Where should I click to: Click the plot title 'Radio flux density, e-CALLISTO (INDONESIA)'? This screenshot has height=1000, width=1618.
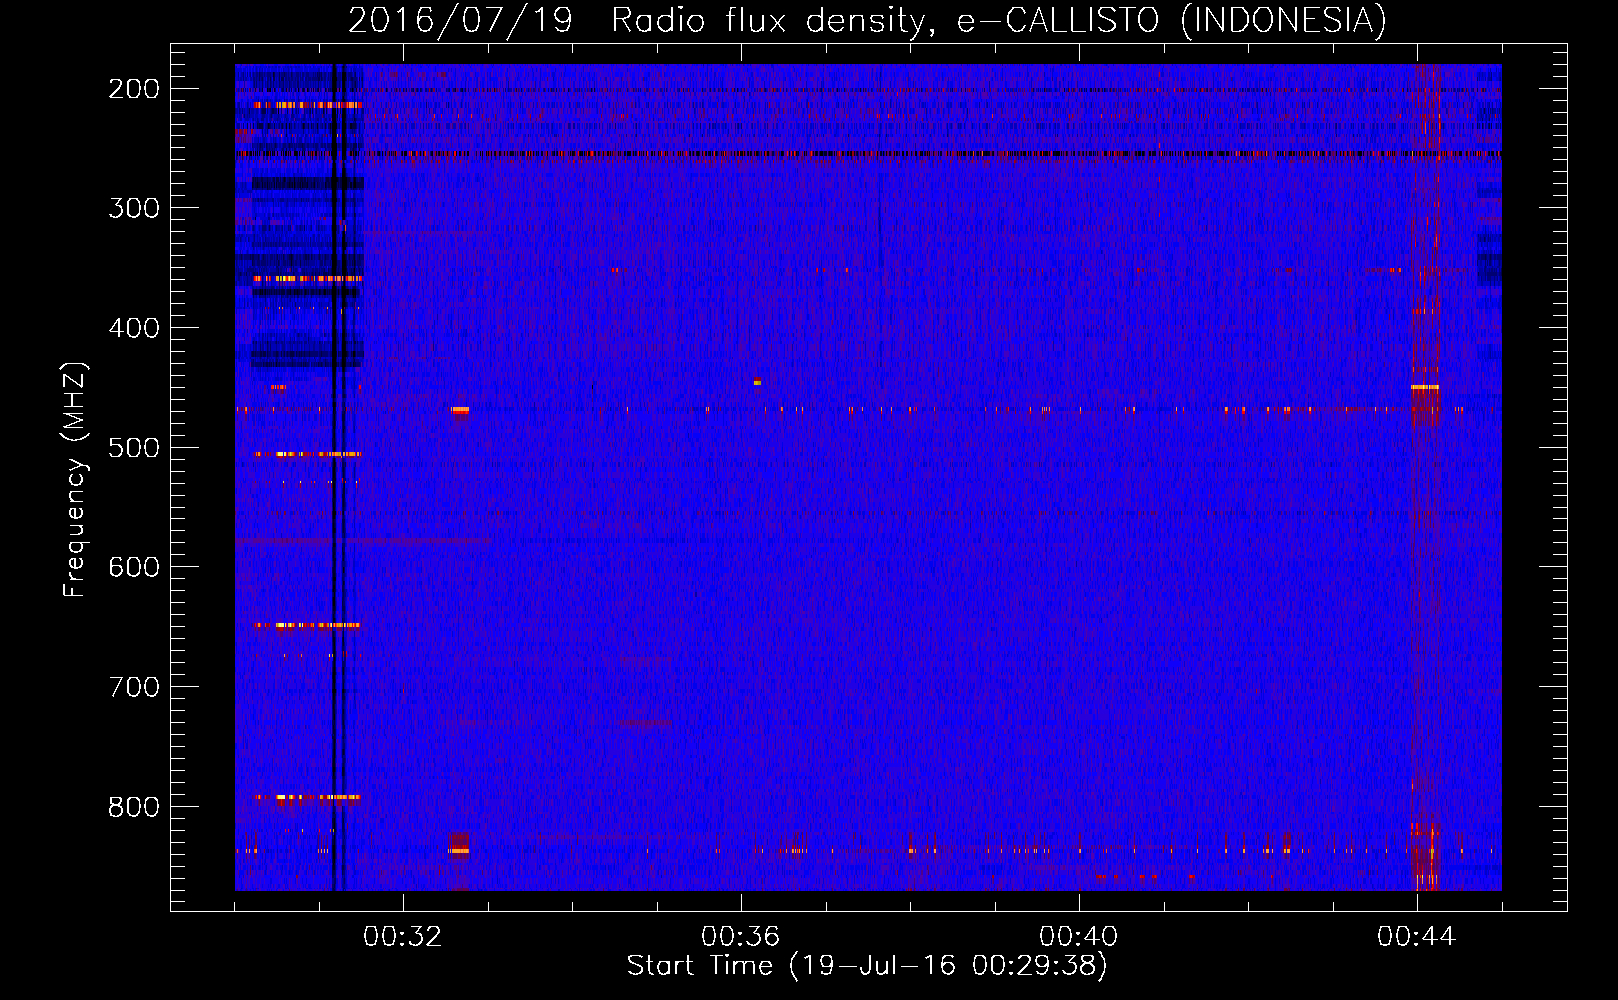click(998, 20)
